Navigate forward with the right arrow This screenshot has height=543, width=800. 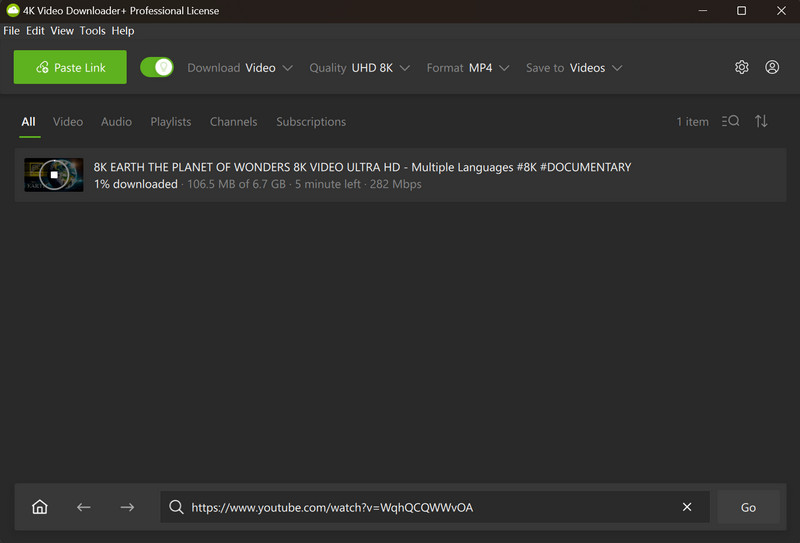coord(127,507)
